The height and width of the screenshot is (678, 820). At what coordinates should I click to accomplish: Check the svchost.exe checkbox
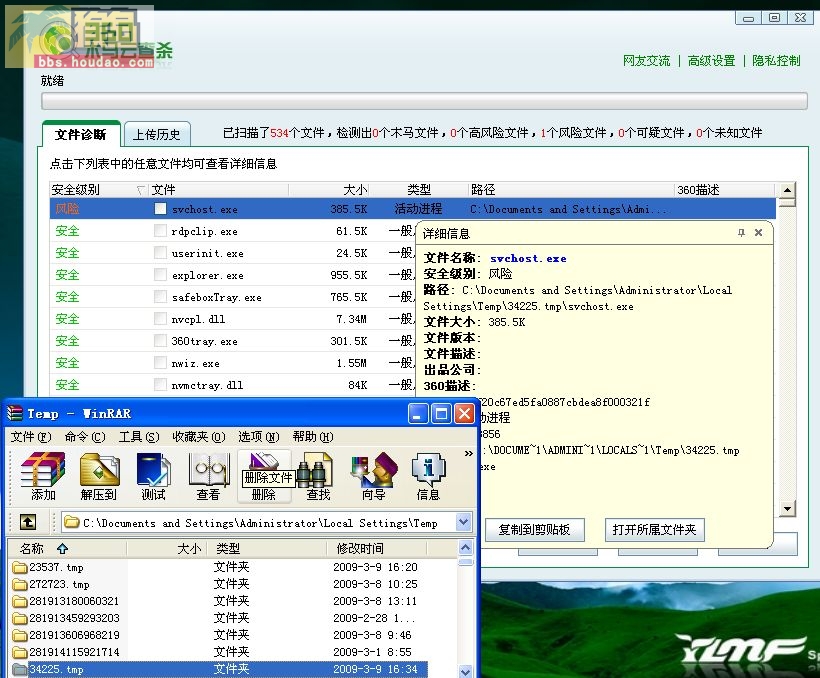click(161, 209)
